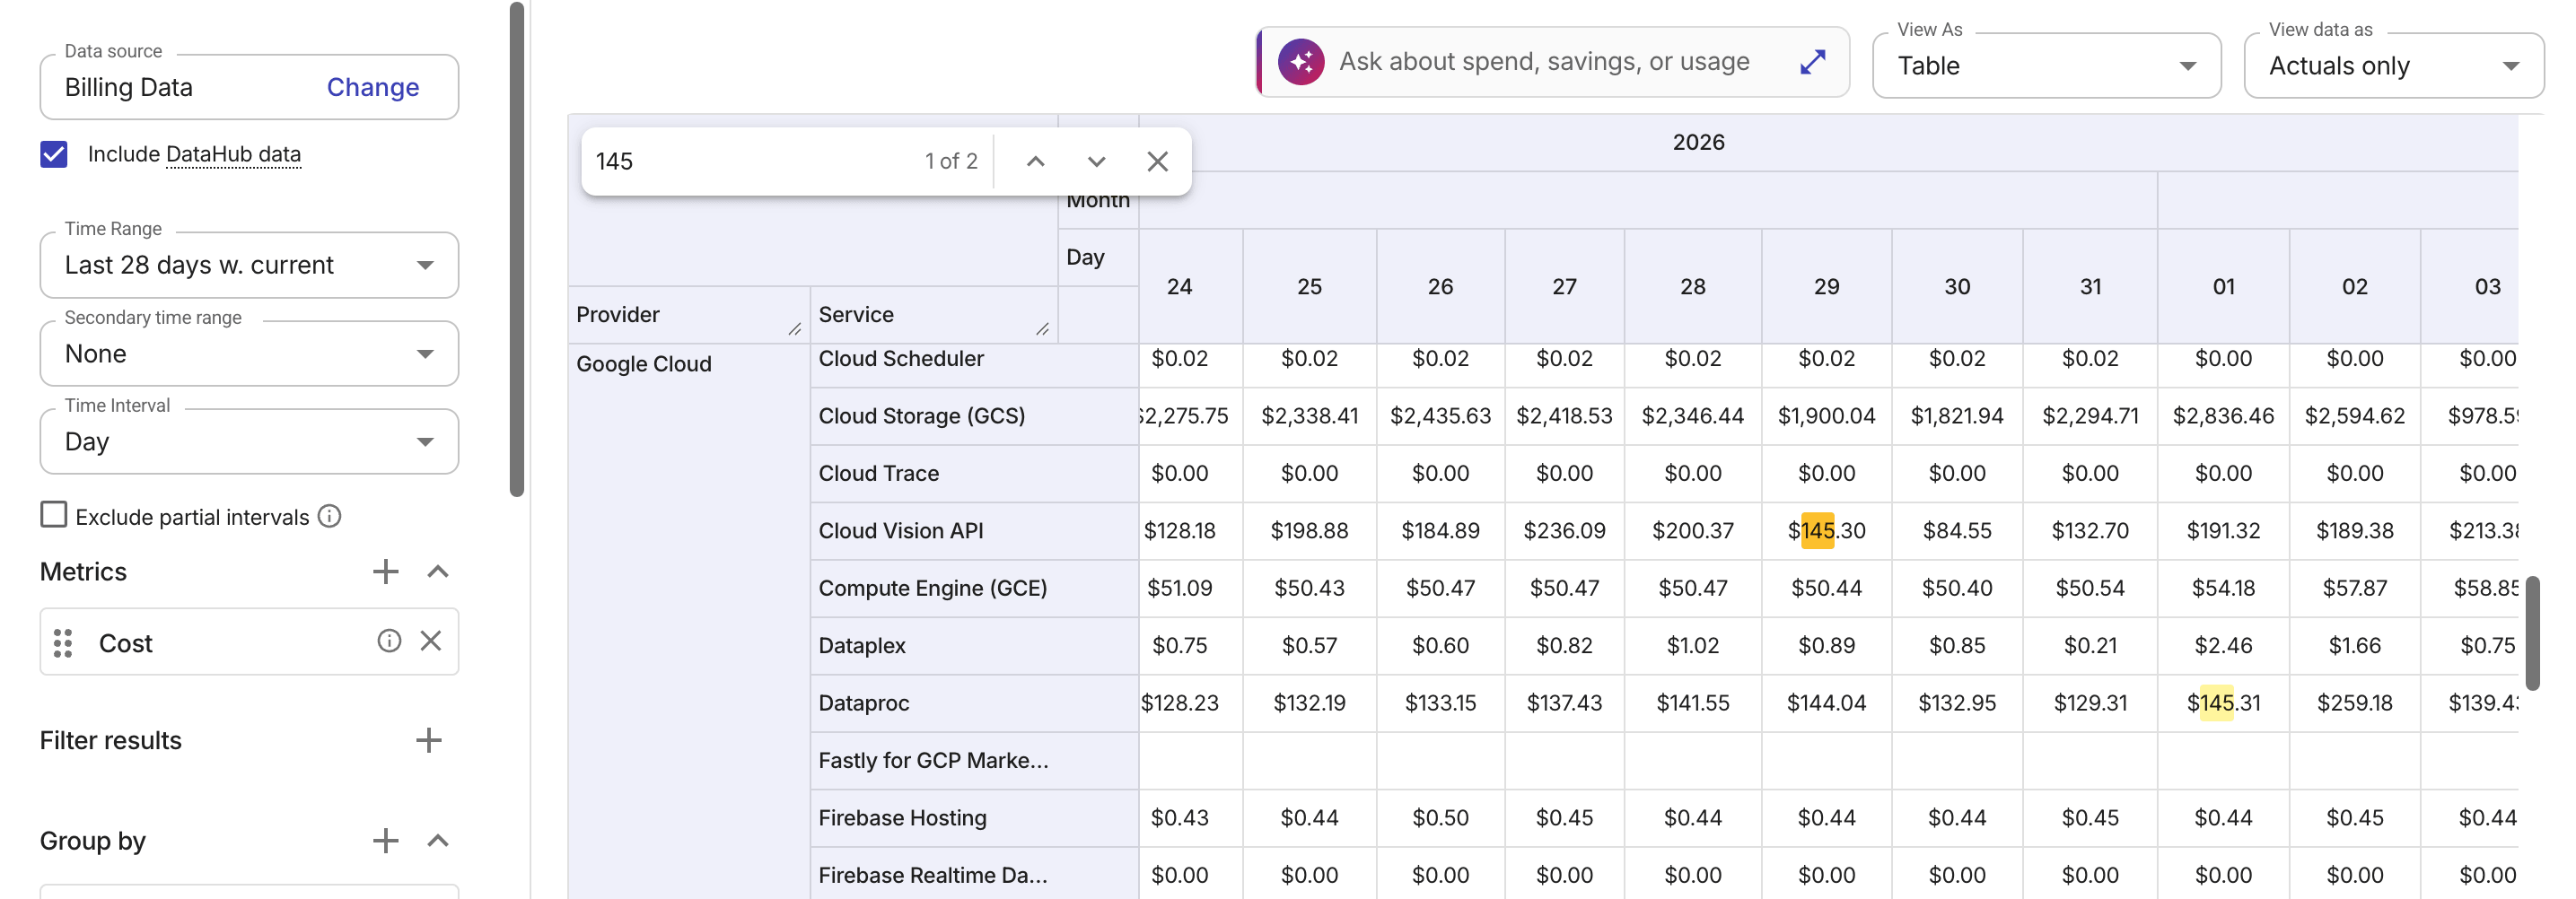Click $144.04 Dataproc cell
This screenshot has width=2576, height=899.
[x=1826, y=703]
